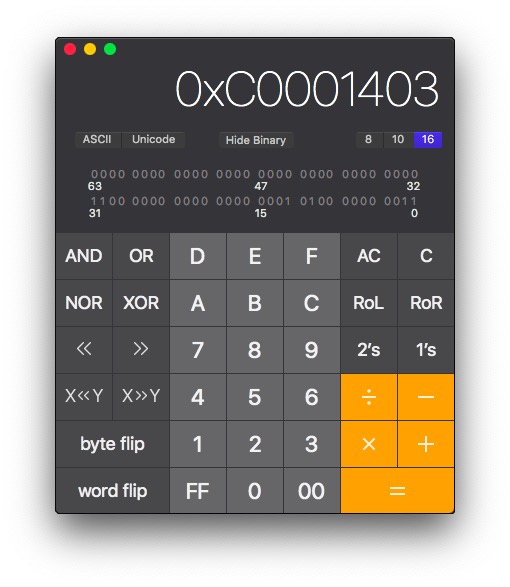Screen dimensions: 510x587
Task: Tap the hex digit D key
Action: click(198, 256)
